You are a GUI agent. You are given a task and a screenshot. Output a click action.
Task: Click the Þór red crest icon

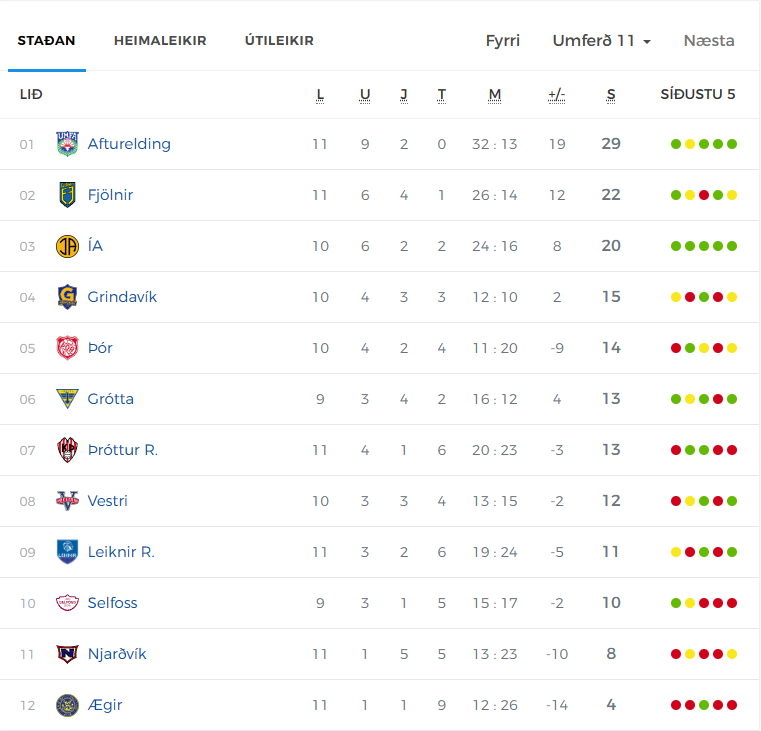click(67, 348)
